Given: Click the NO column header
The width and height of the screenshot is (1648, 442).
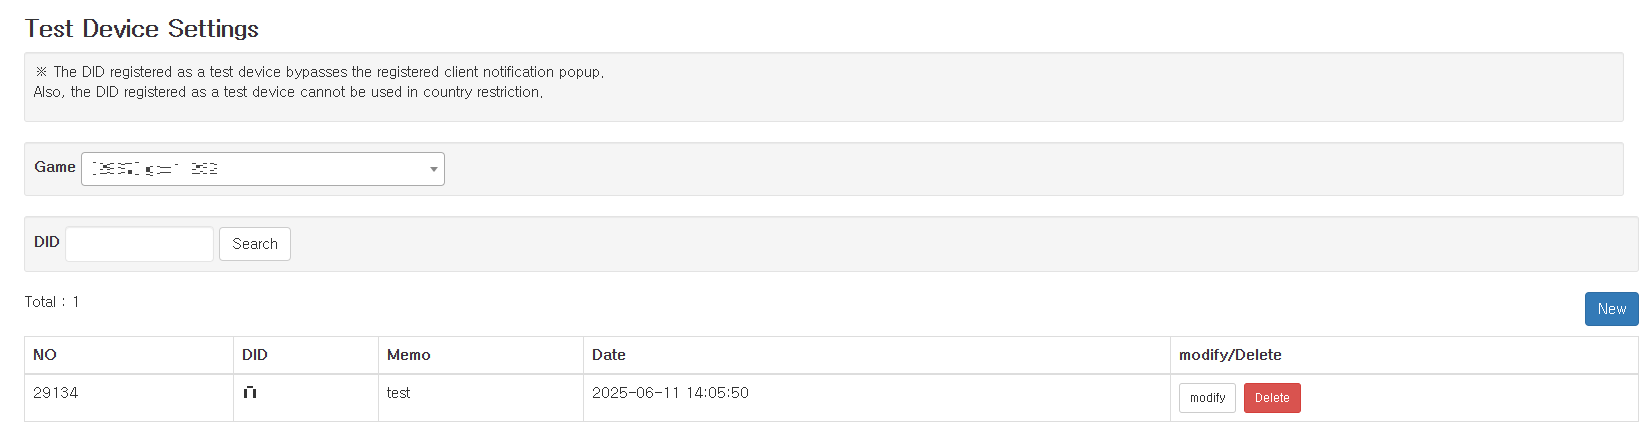Looking at the screenshot, I should 45,355.
